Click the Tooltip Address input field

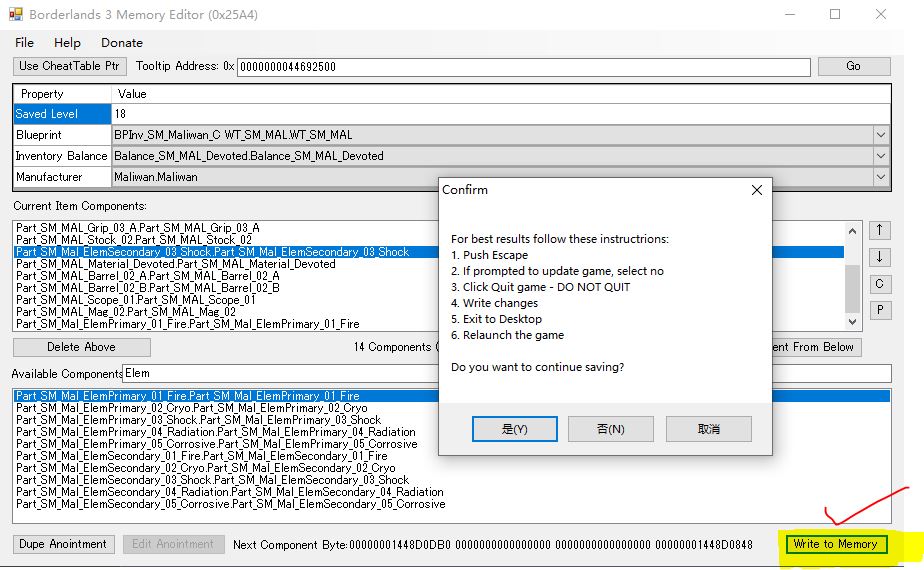(x=523, y=67)
